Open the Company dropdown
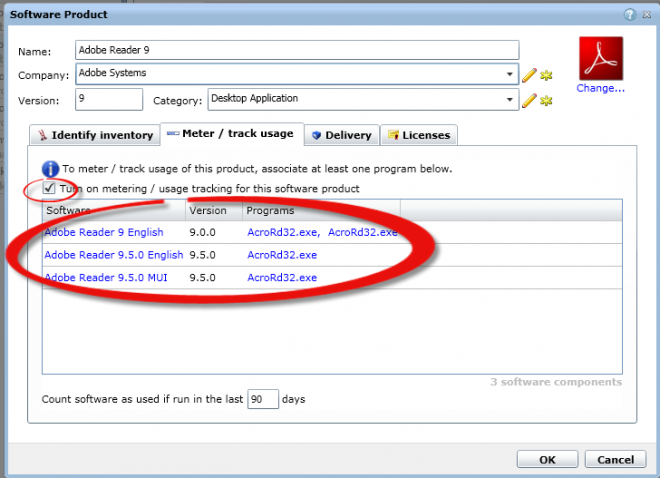This screenshot has width=660, height=478. [509, 74]
